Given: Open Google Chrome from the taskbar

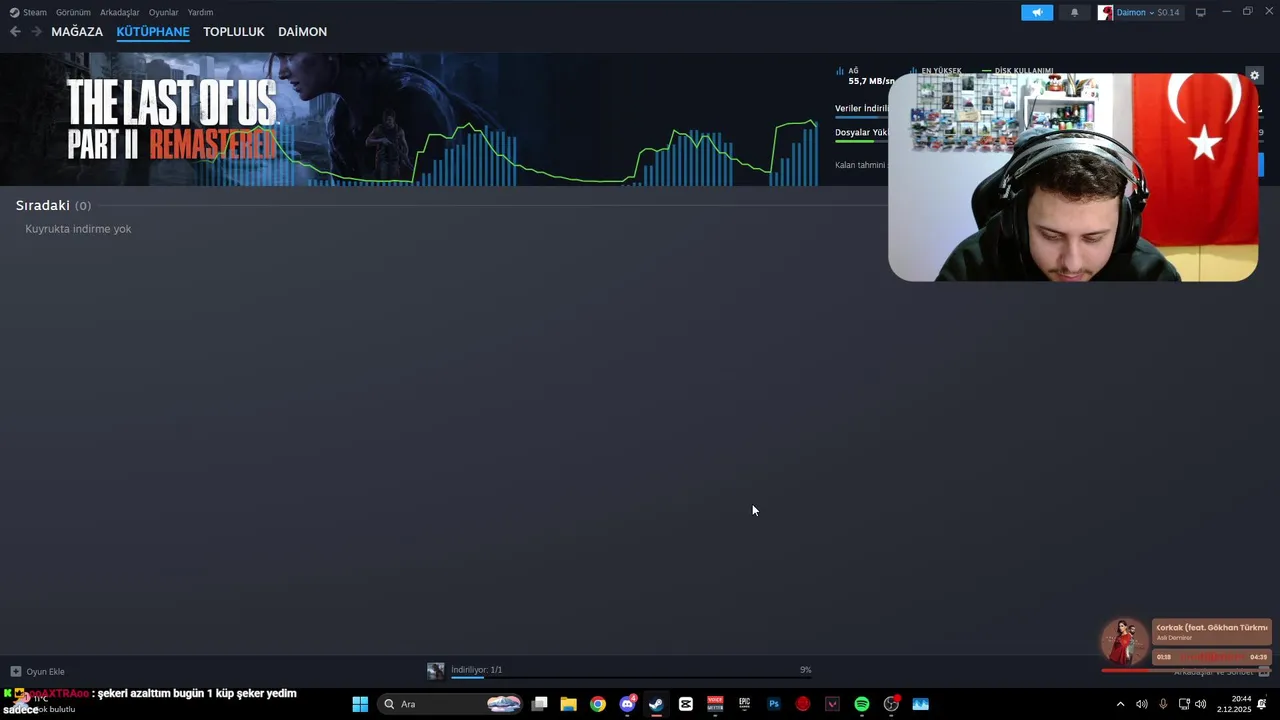Looking at the screenshot, I should coord(597,704).
